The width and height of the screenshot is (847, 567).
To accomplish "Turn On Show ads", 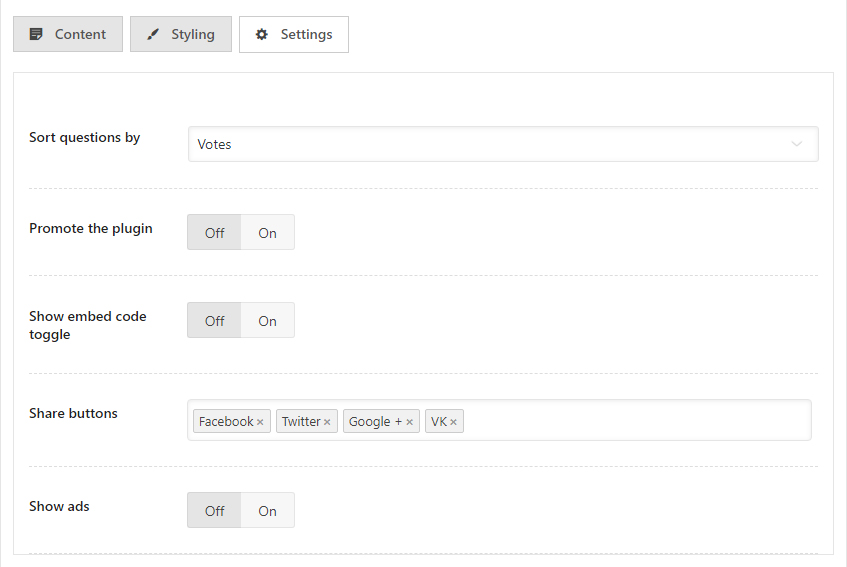I will [x=267, y=511].
